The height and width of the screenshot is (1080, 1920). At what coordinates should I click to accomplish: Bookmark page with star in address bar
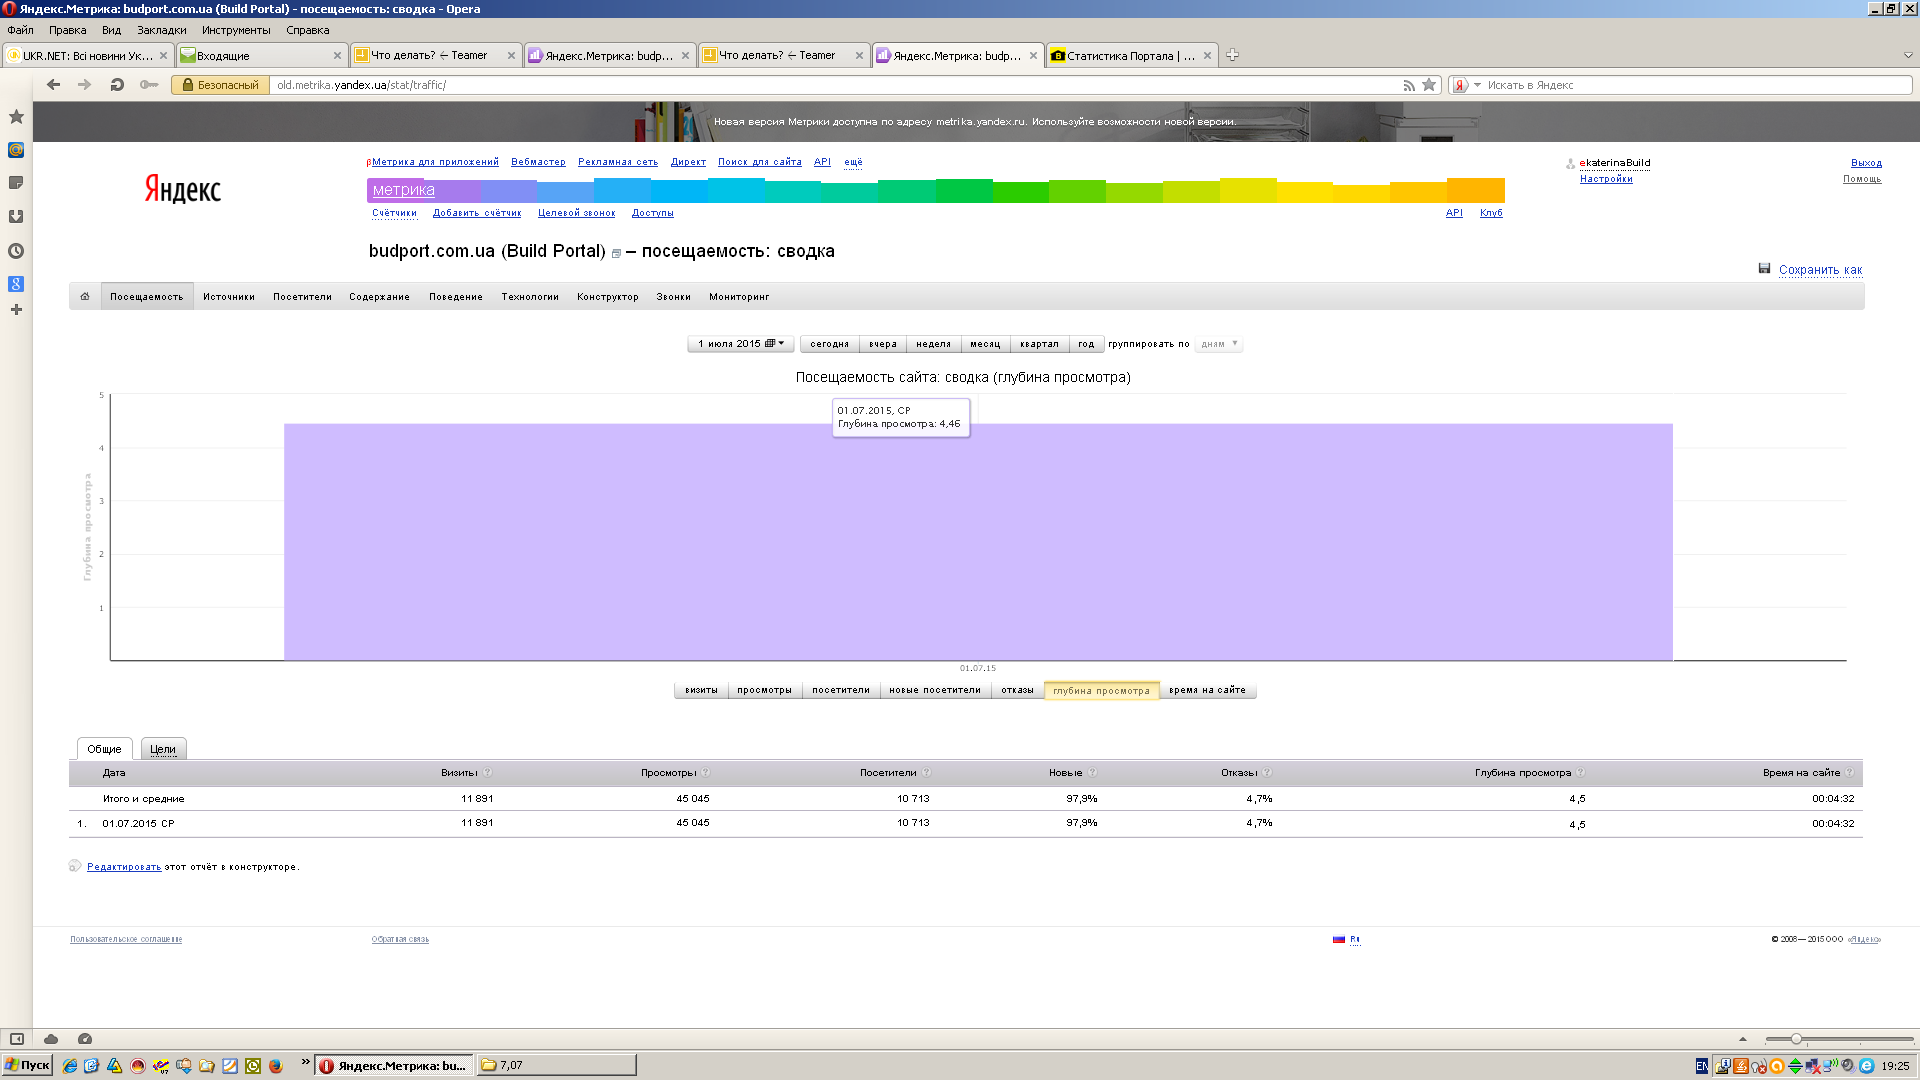point(1430,85)
